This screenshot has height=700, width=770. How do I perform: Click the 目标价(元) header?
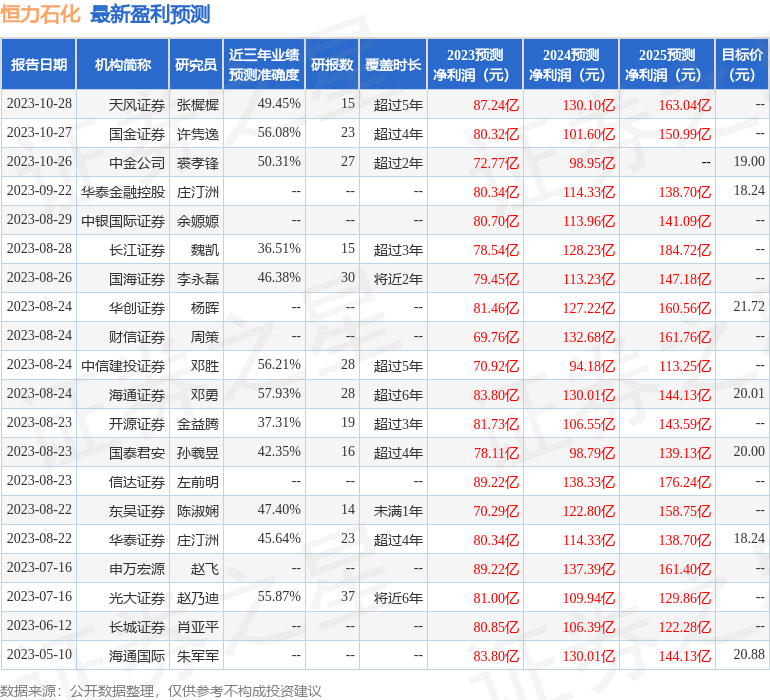point(742,64)
